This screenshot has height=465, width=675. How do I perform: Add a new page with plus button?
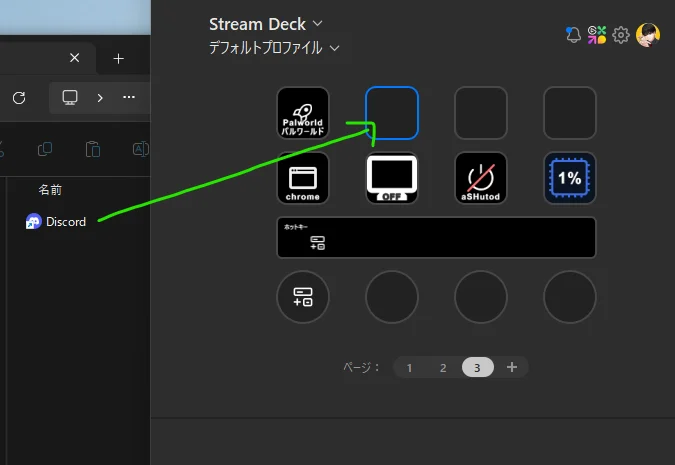511,367
